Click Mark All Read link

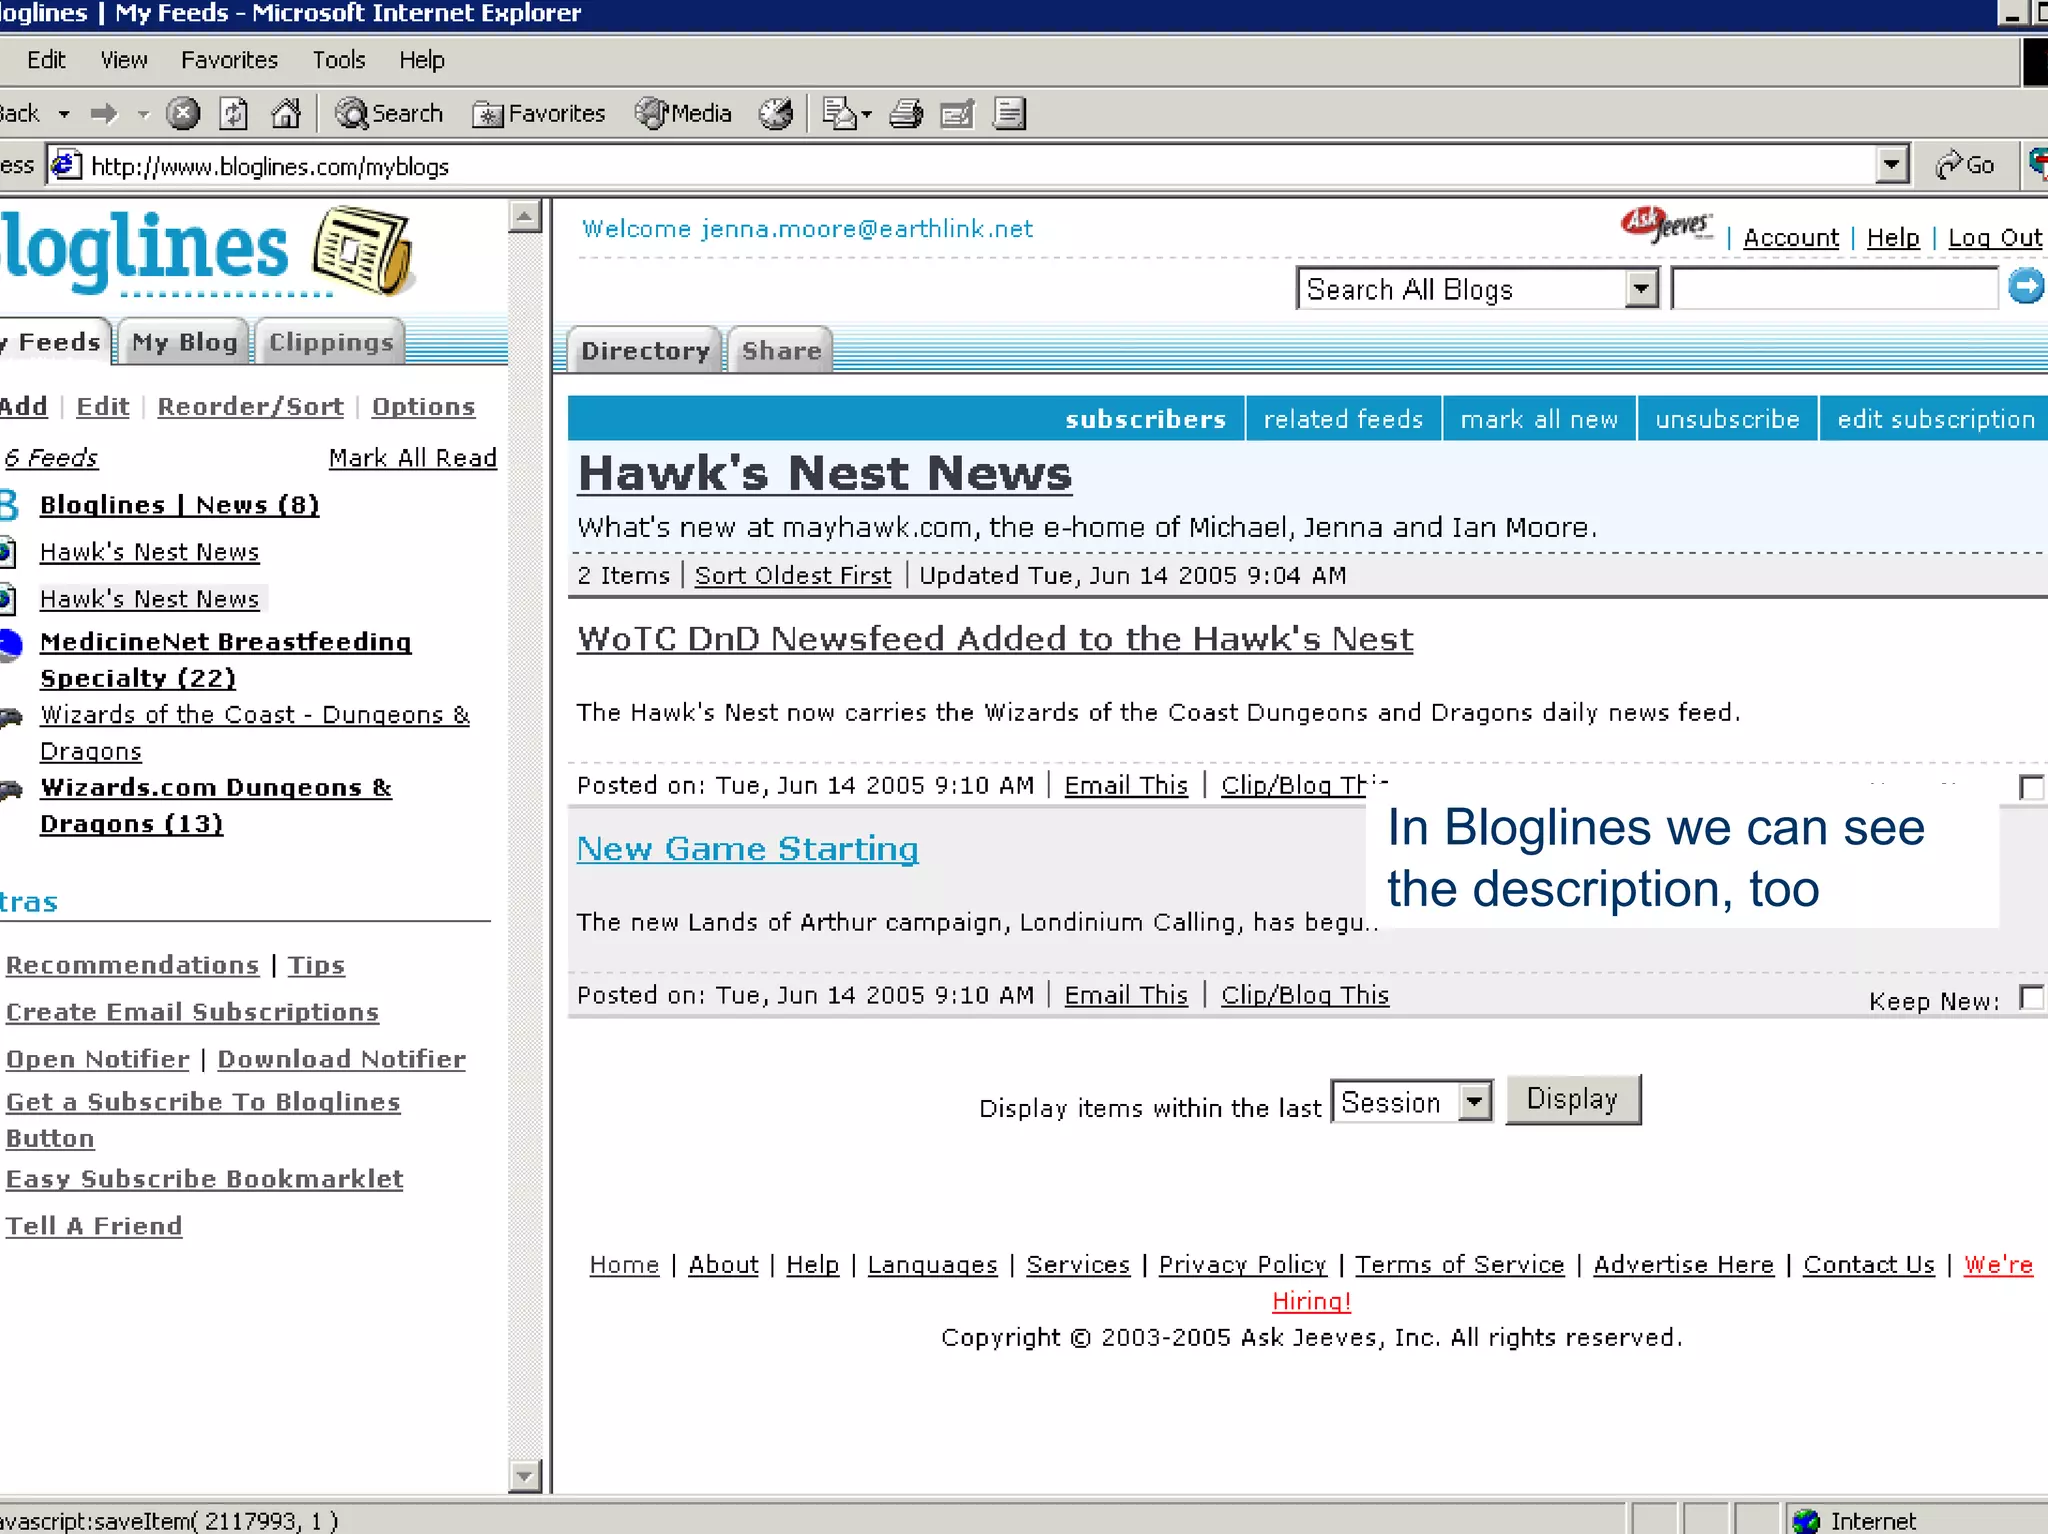point(412,458)
